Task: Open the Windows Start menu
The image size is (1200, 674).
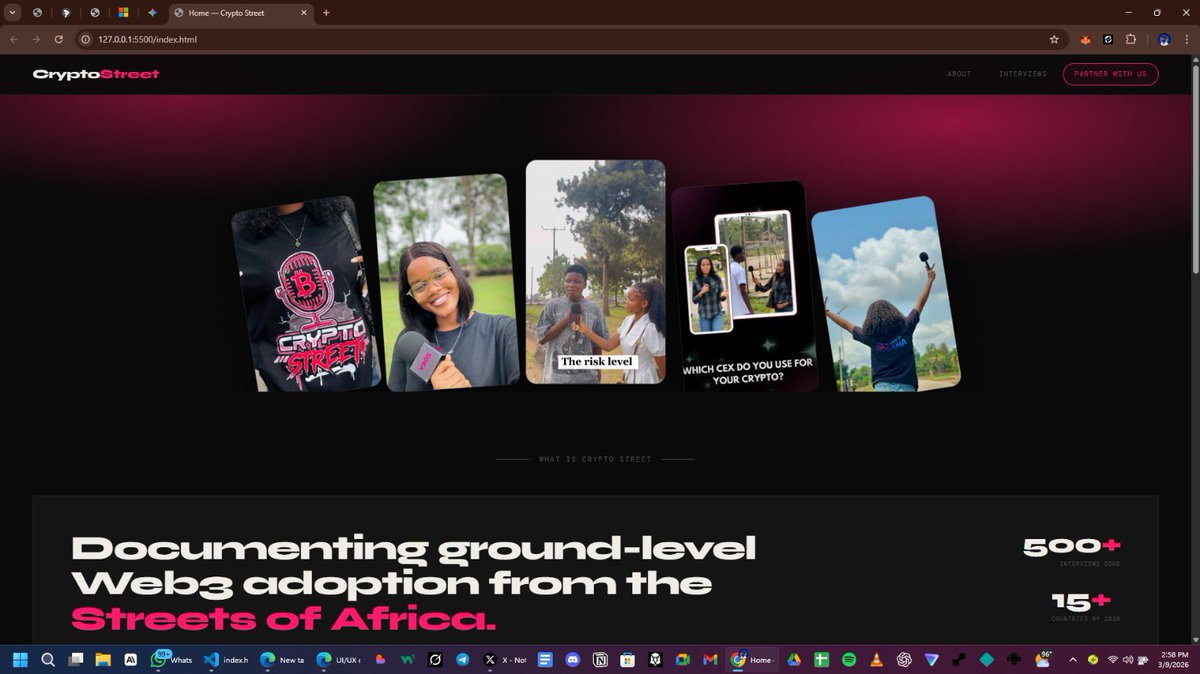Action: point(20,660)
